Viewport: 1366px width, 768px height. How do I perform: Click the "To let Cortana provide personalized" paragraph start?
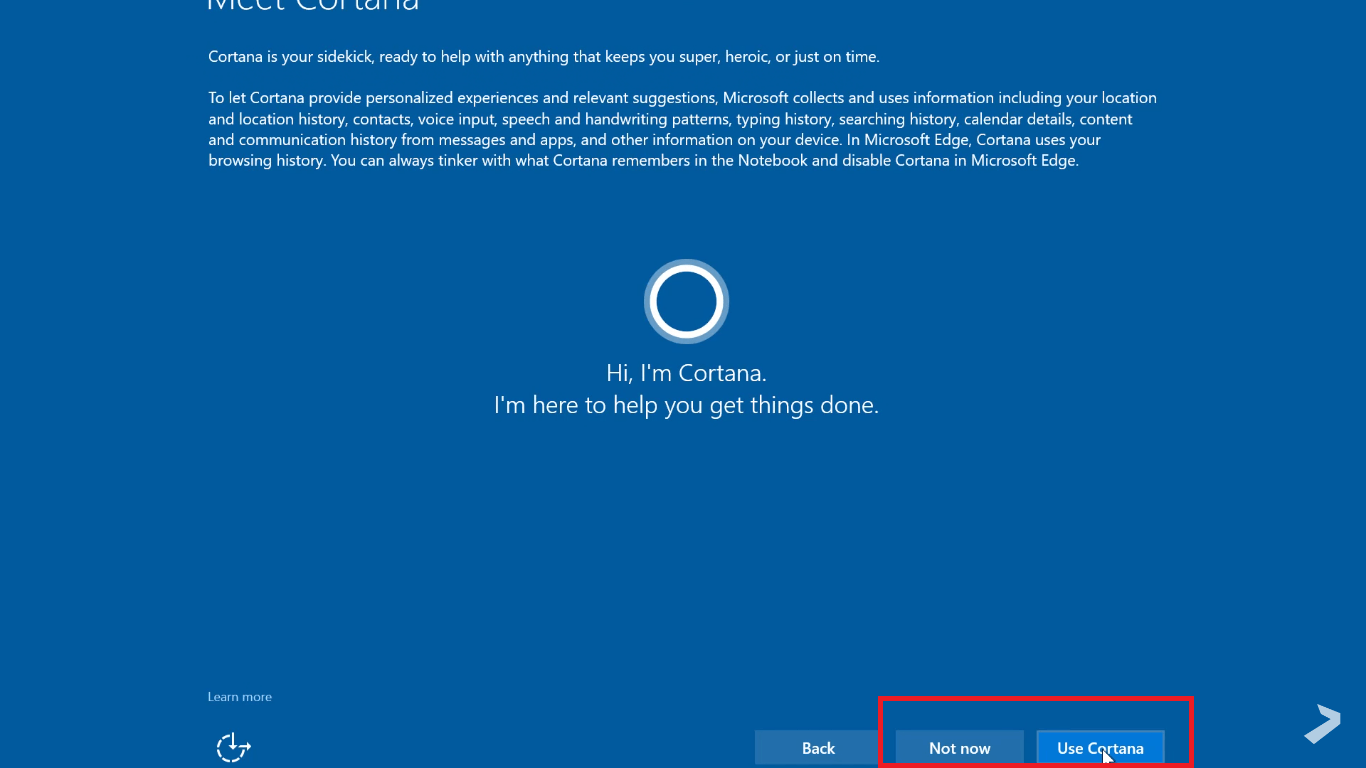coord(330,98)
